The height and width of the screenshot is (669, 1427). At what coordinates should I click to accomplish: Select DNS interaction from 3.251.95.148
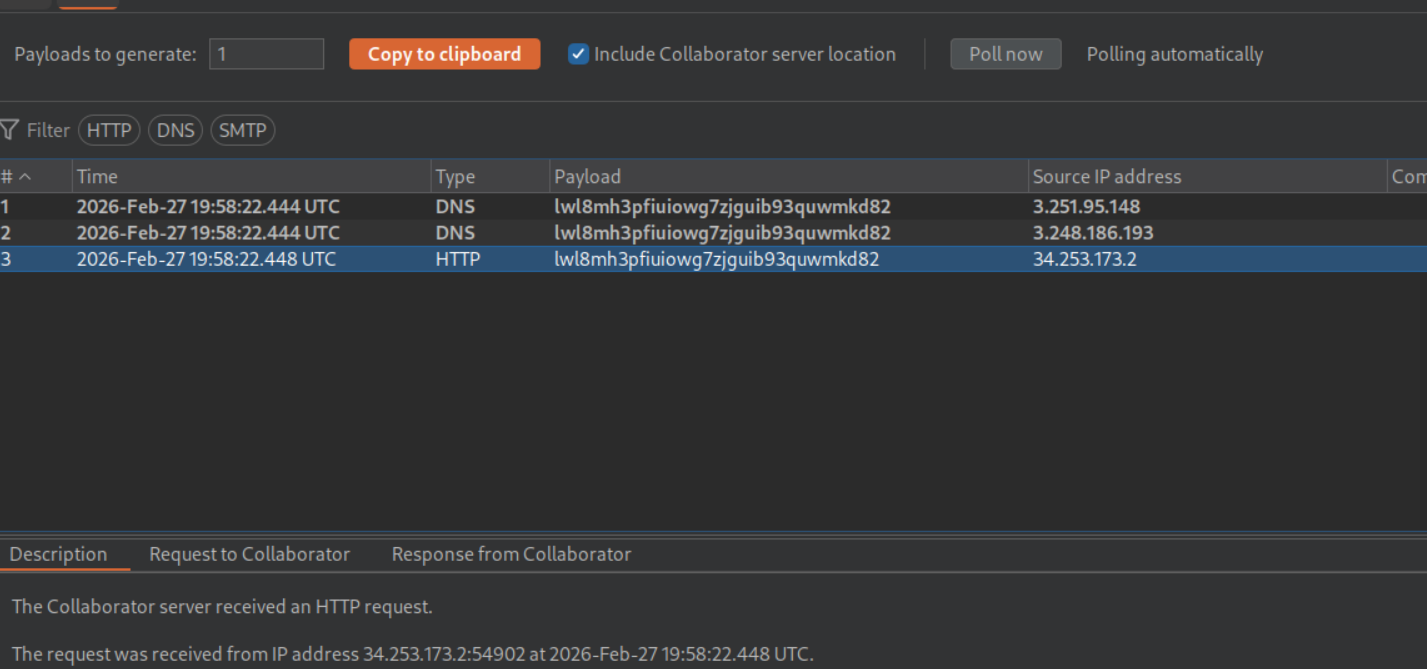(x=700, y=207)
